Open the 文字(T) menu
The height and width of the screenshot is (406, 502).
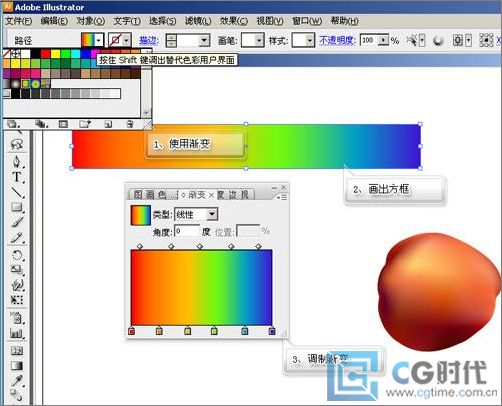pos(127,21)
